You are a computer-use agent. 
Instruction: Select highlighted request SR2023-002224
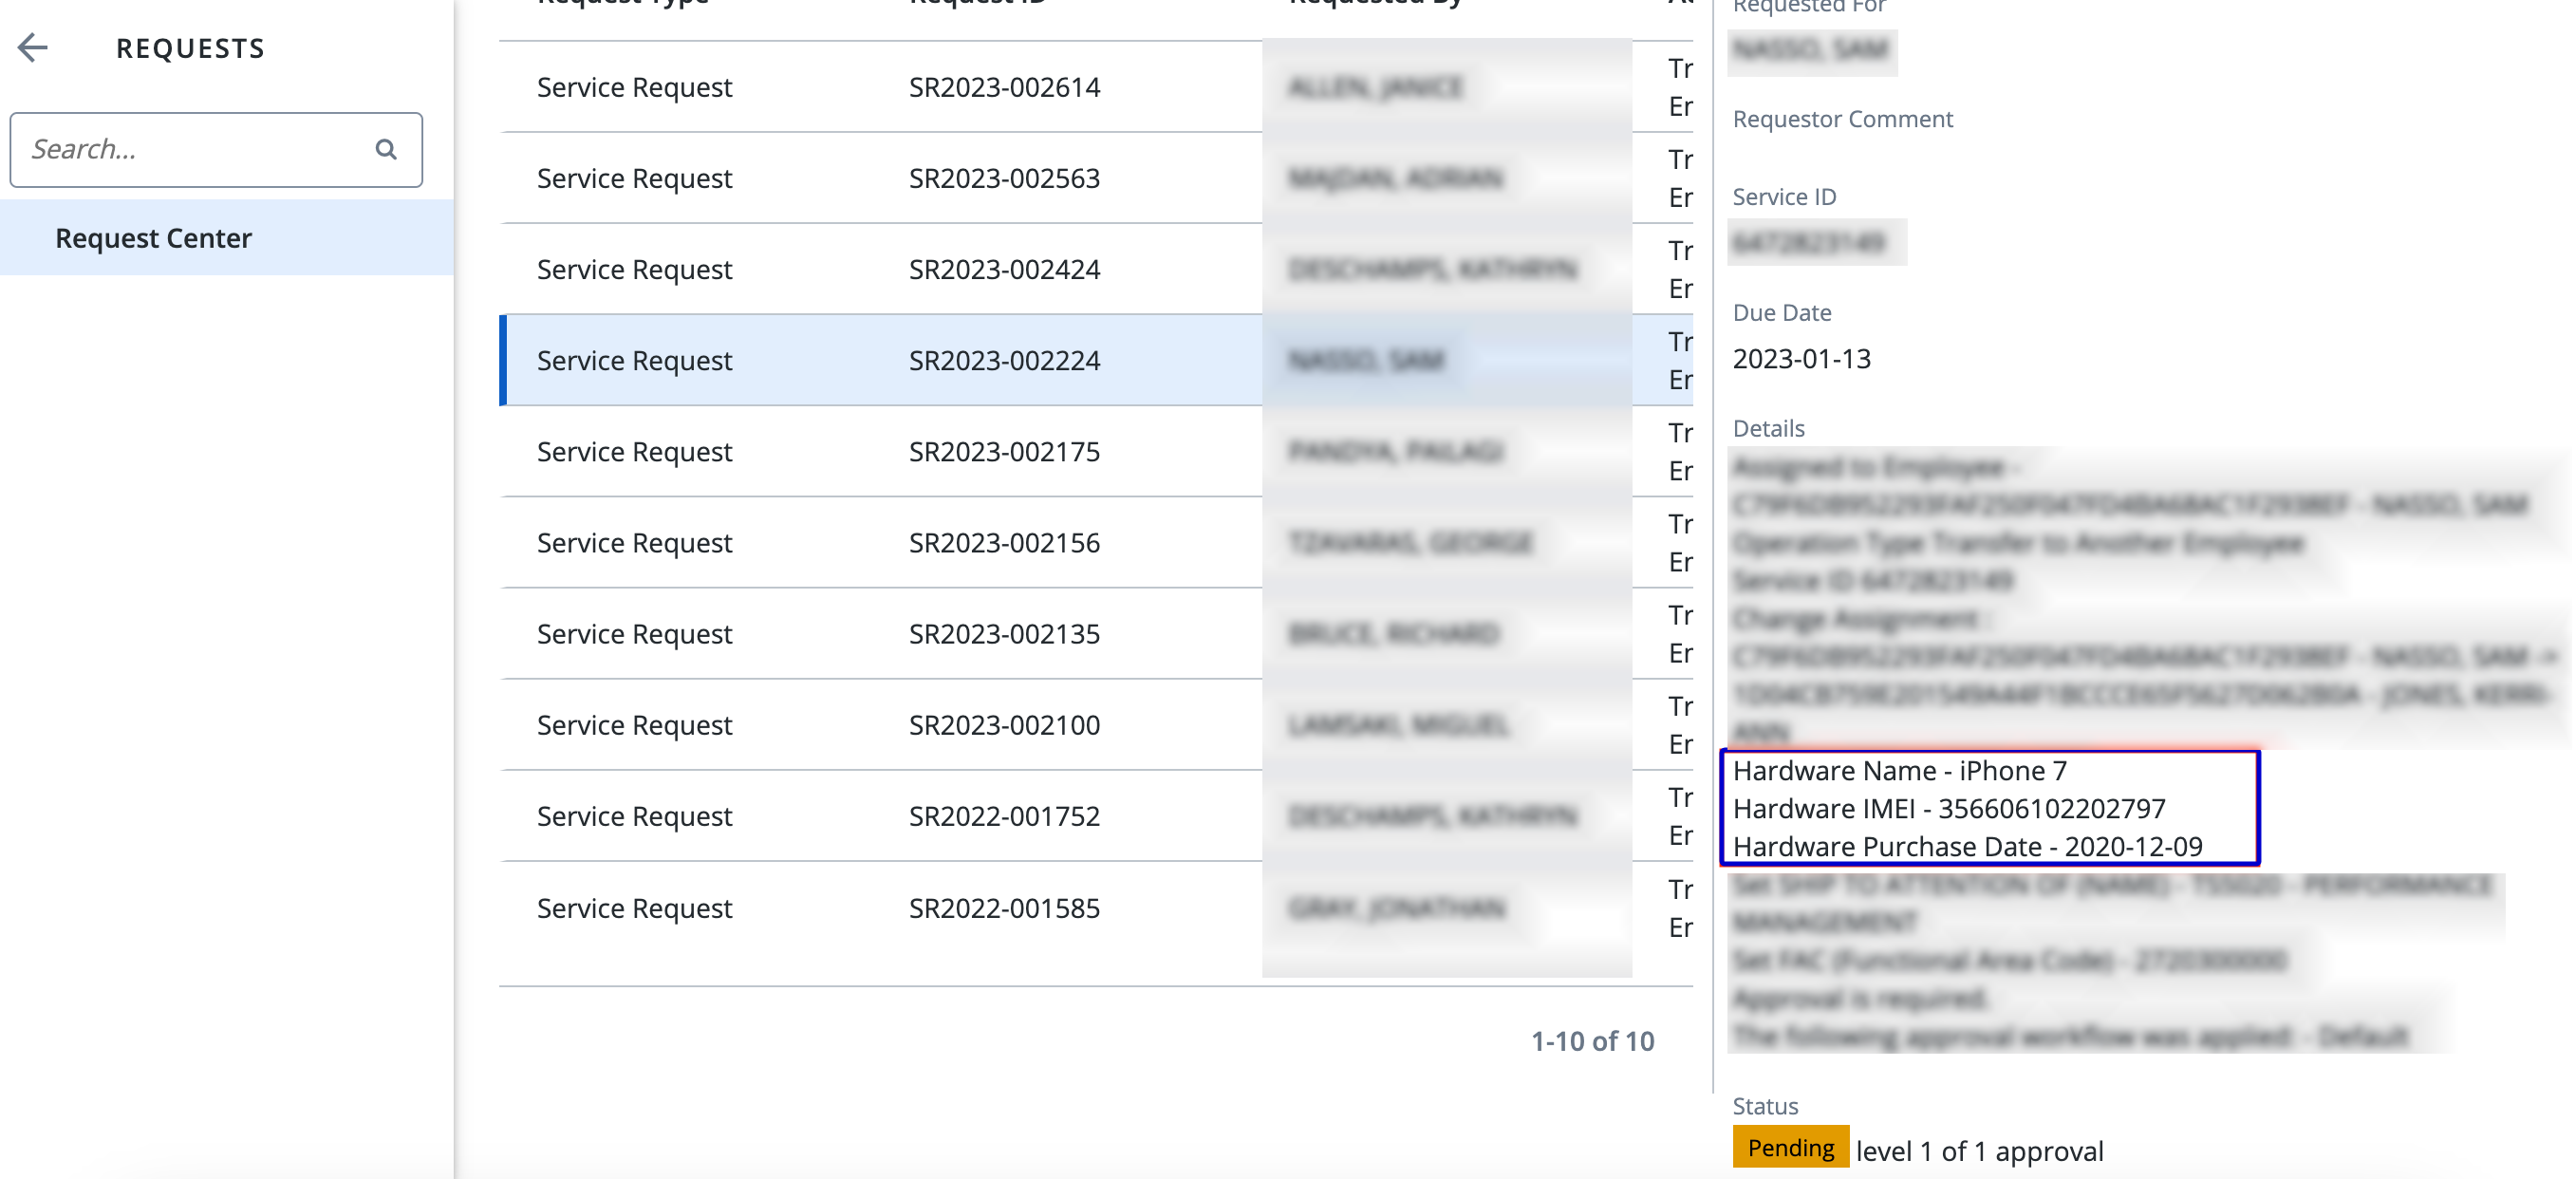[1003, 360]
